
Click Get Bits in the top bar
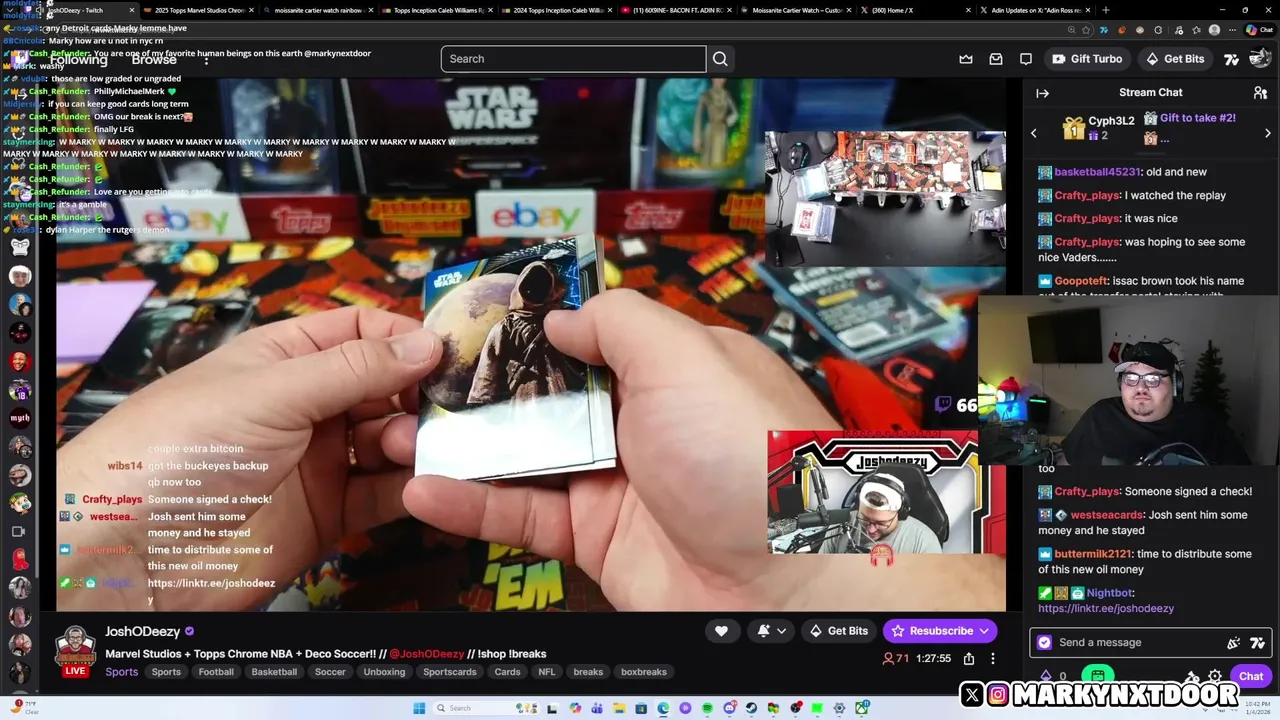(x=1175, y=59)
